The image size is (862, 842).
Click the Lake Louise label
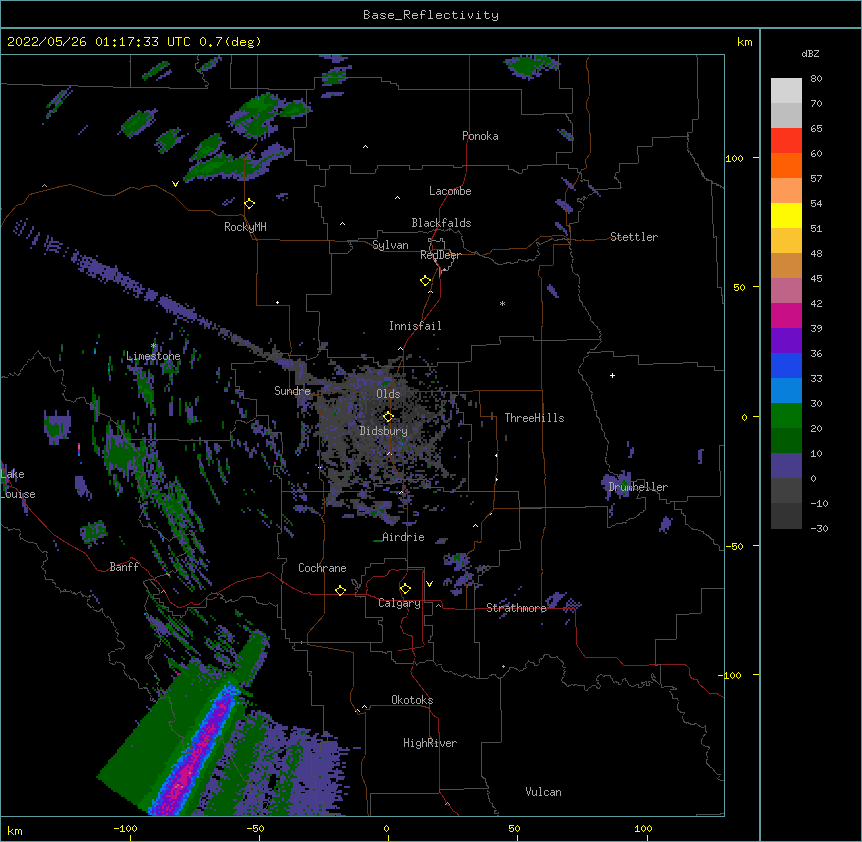18,484
